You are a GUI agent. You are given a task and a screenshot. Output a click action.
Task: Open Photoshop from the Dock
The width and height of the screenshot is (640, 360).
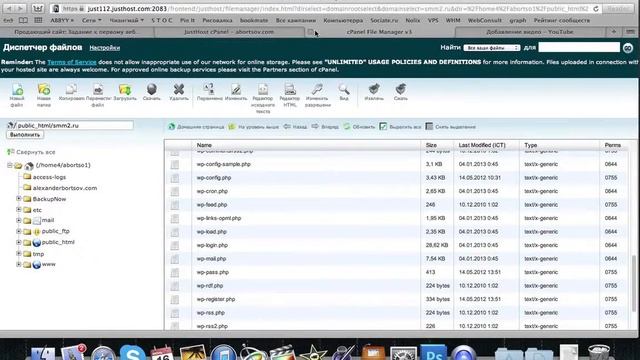(433, 353)
